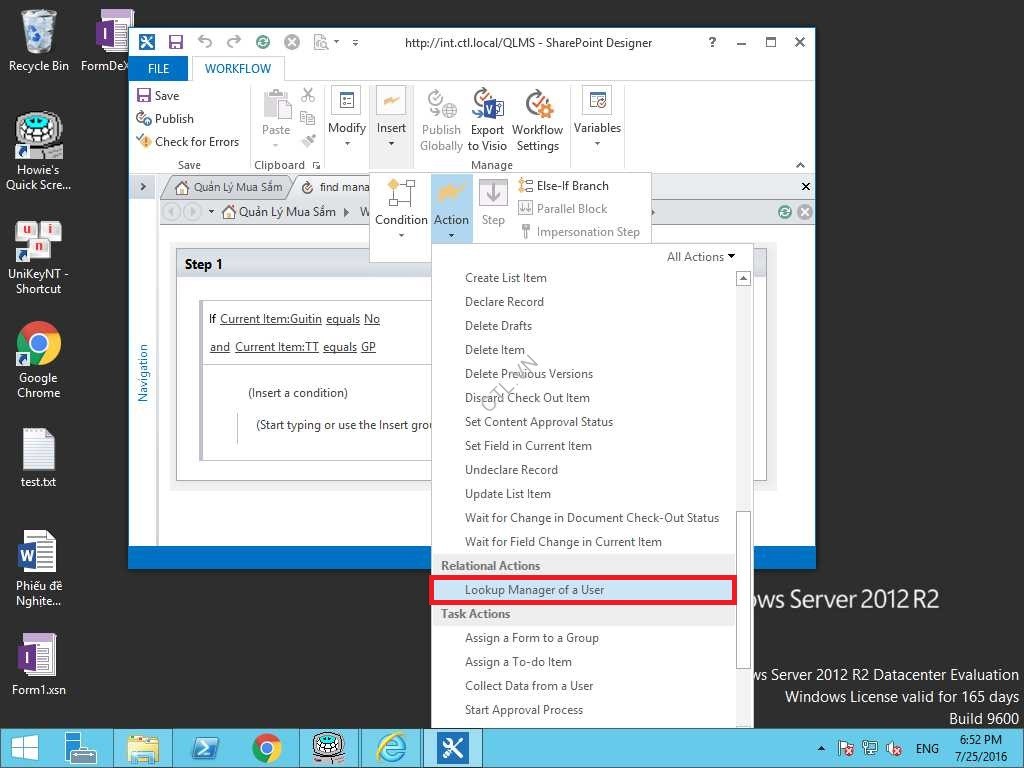Open the Modify dropdown
This screenshot has width=1024, height=768.
[347, 120]
